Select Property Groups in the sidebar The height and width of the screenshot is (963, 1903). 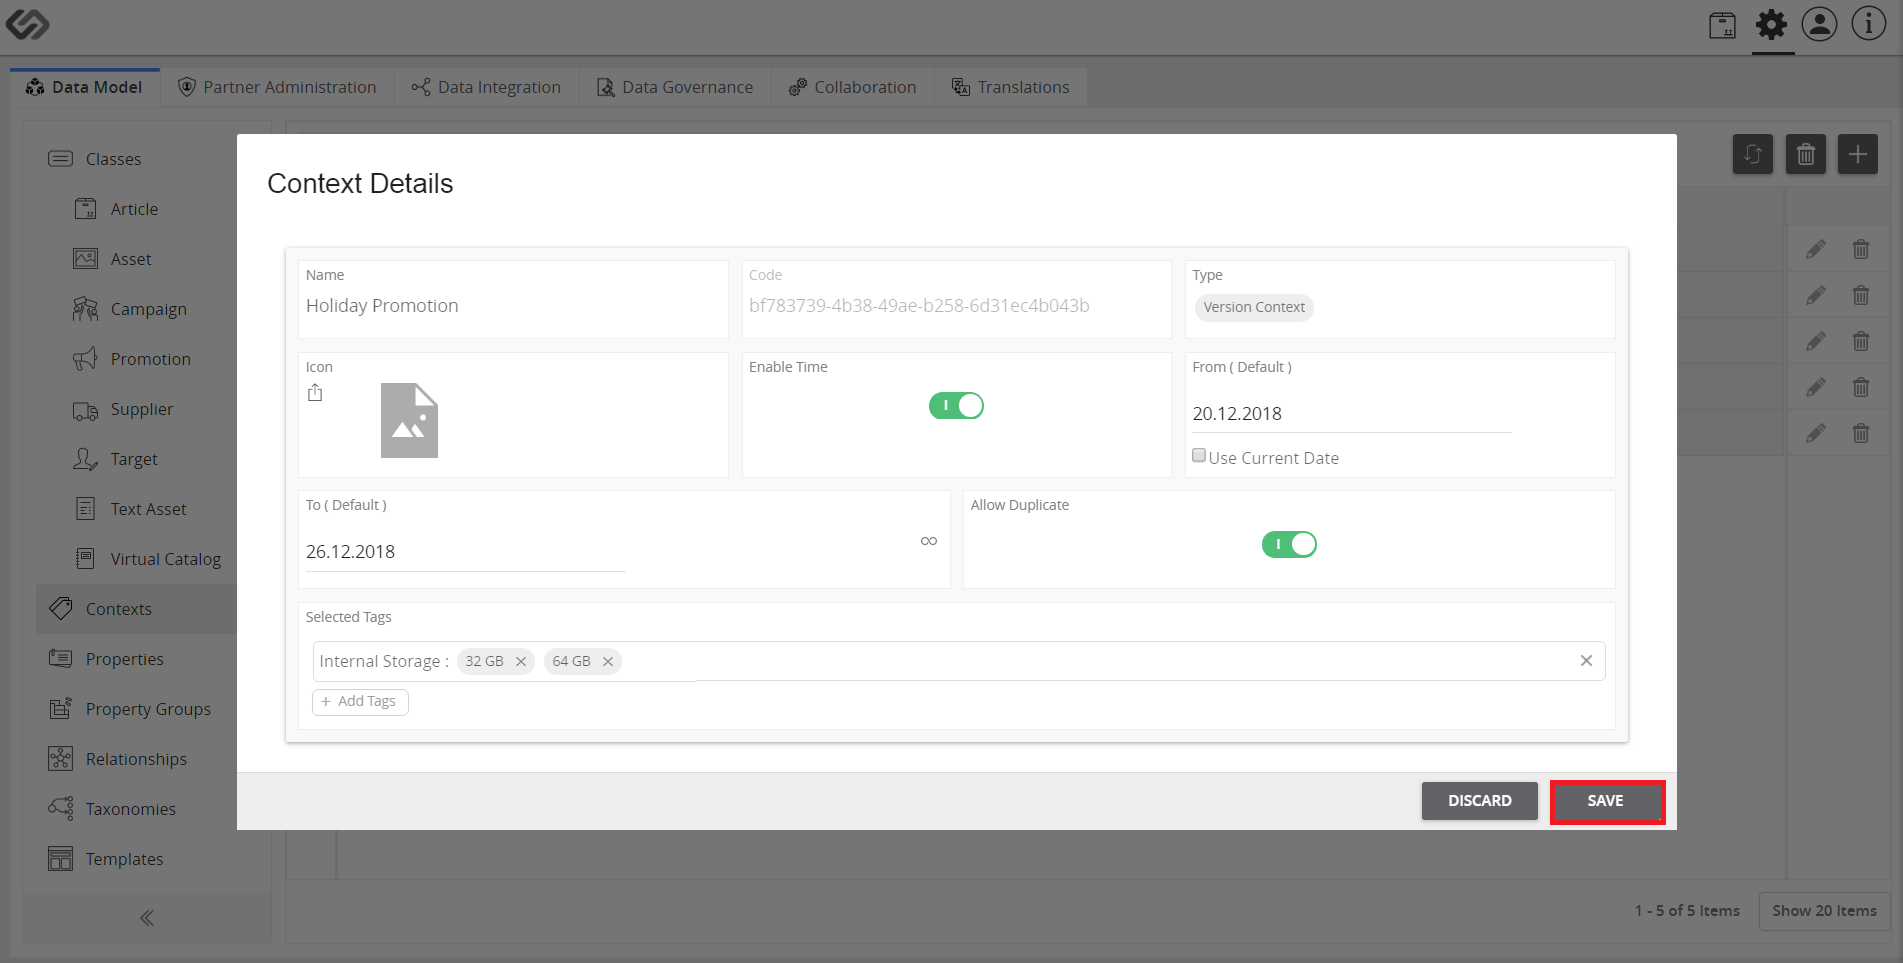point(136,709)
